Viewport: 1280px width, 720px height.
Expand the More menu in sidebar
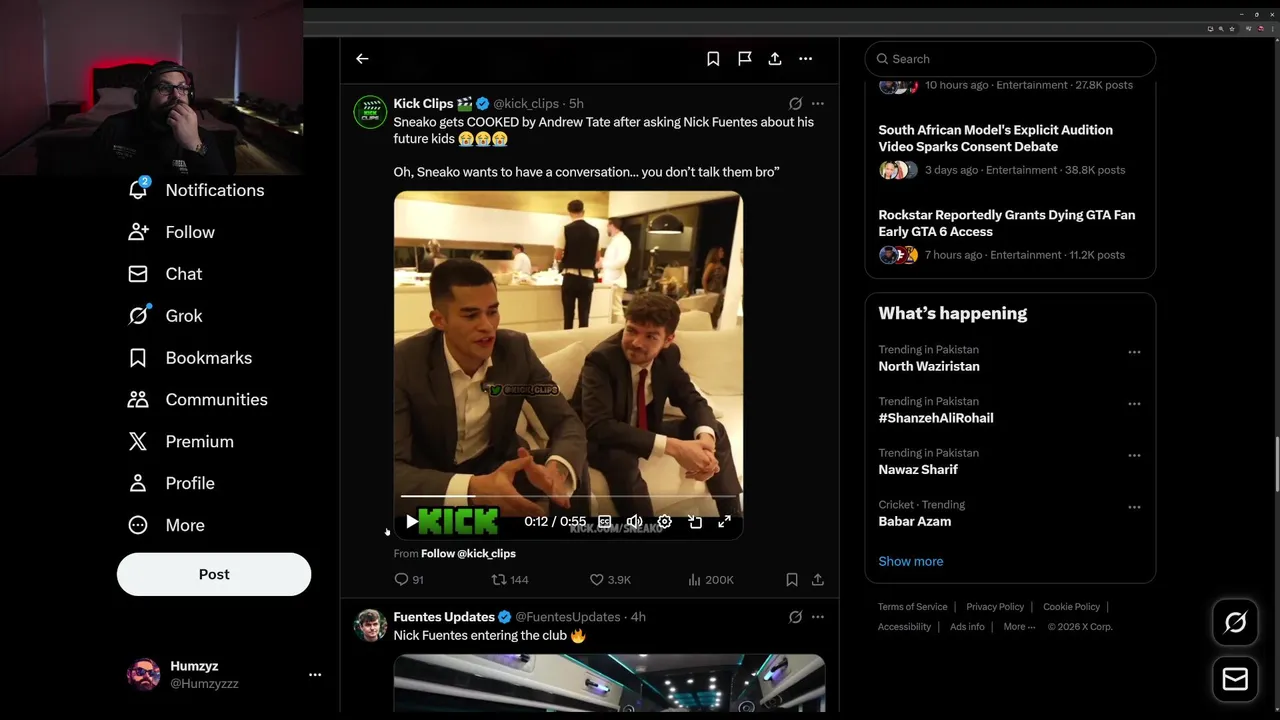[x=166, y=526]
